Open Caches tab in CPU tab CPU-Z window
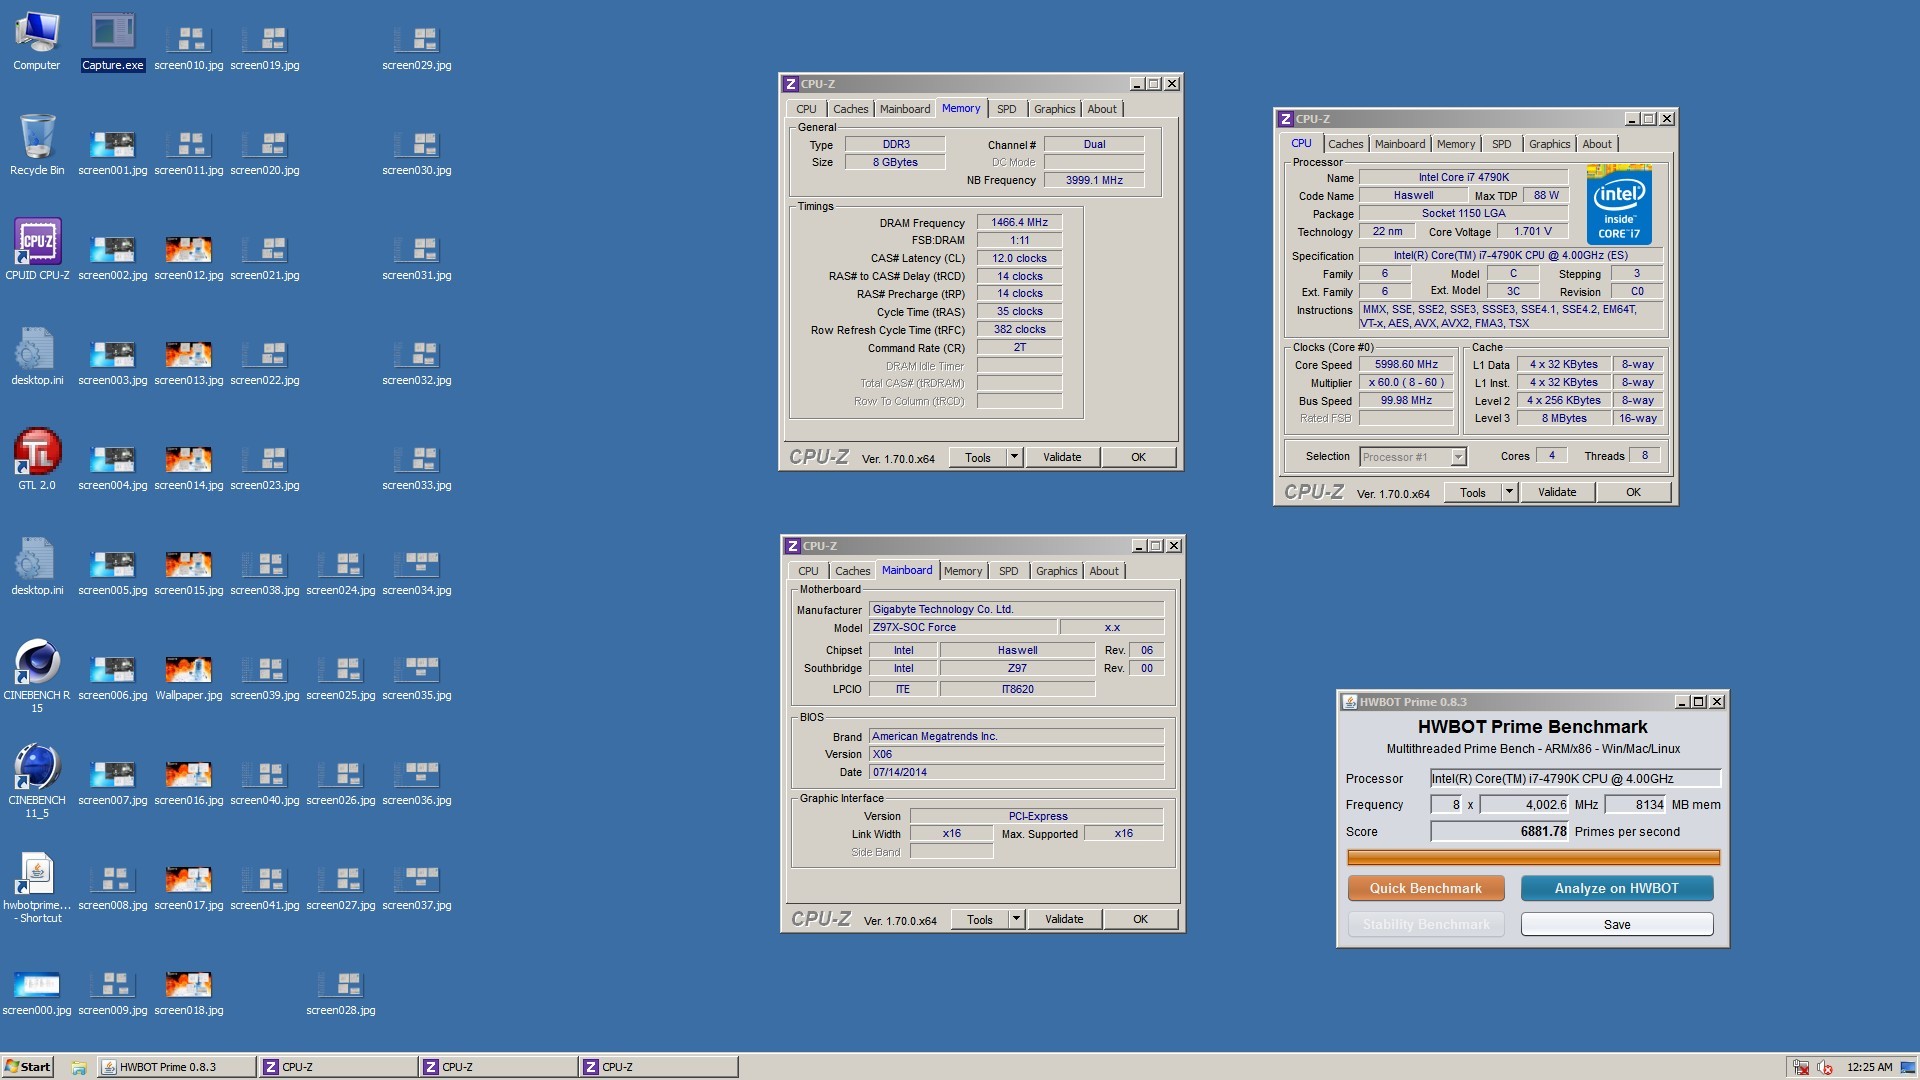 coord(1345,144)
